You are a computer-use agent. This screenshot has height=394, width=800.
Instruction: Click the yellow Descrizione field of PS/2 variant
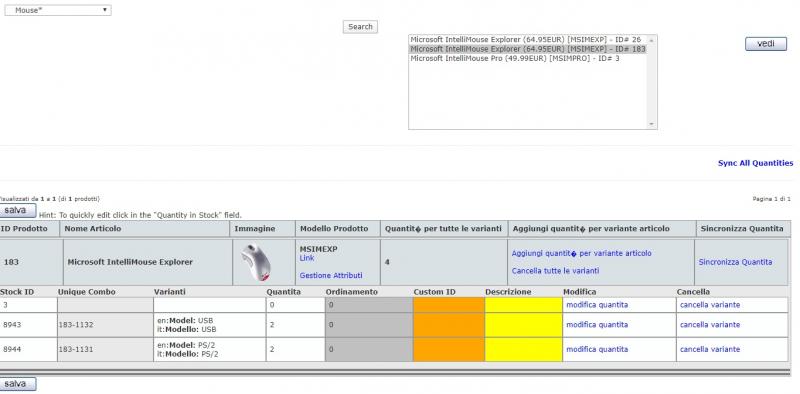point(523,350)
